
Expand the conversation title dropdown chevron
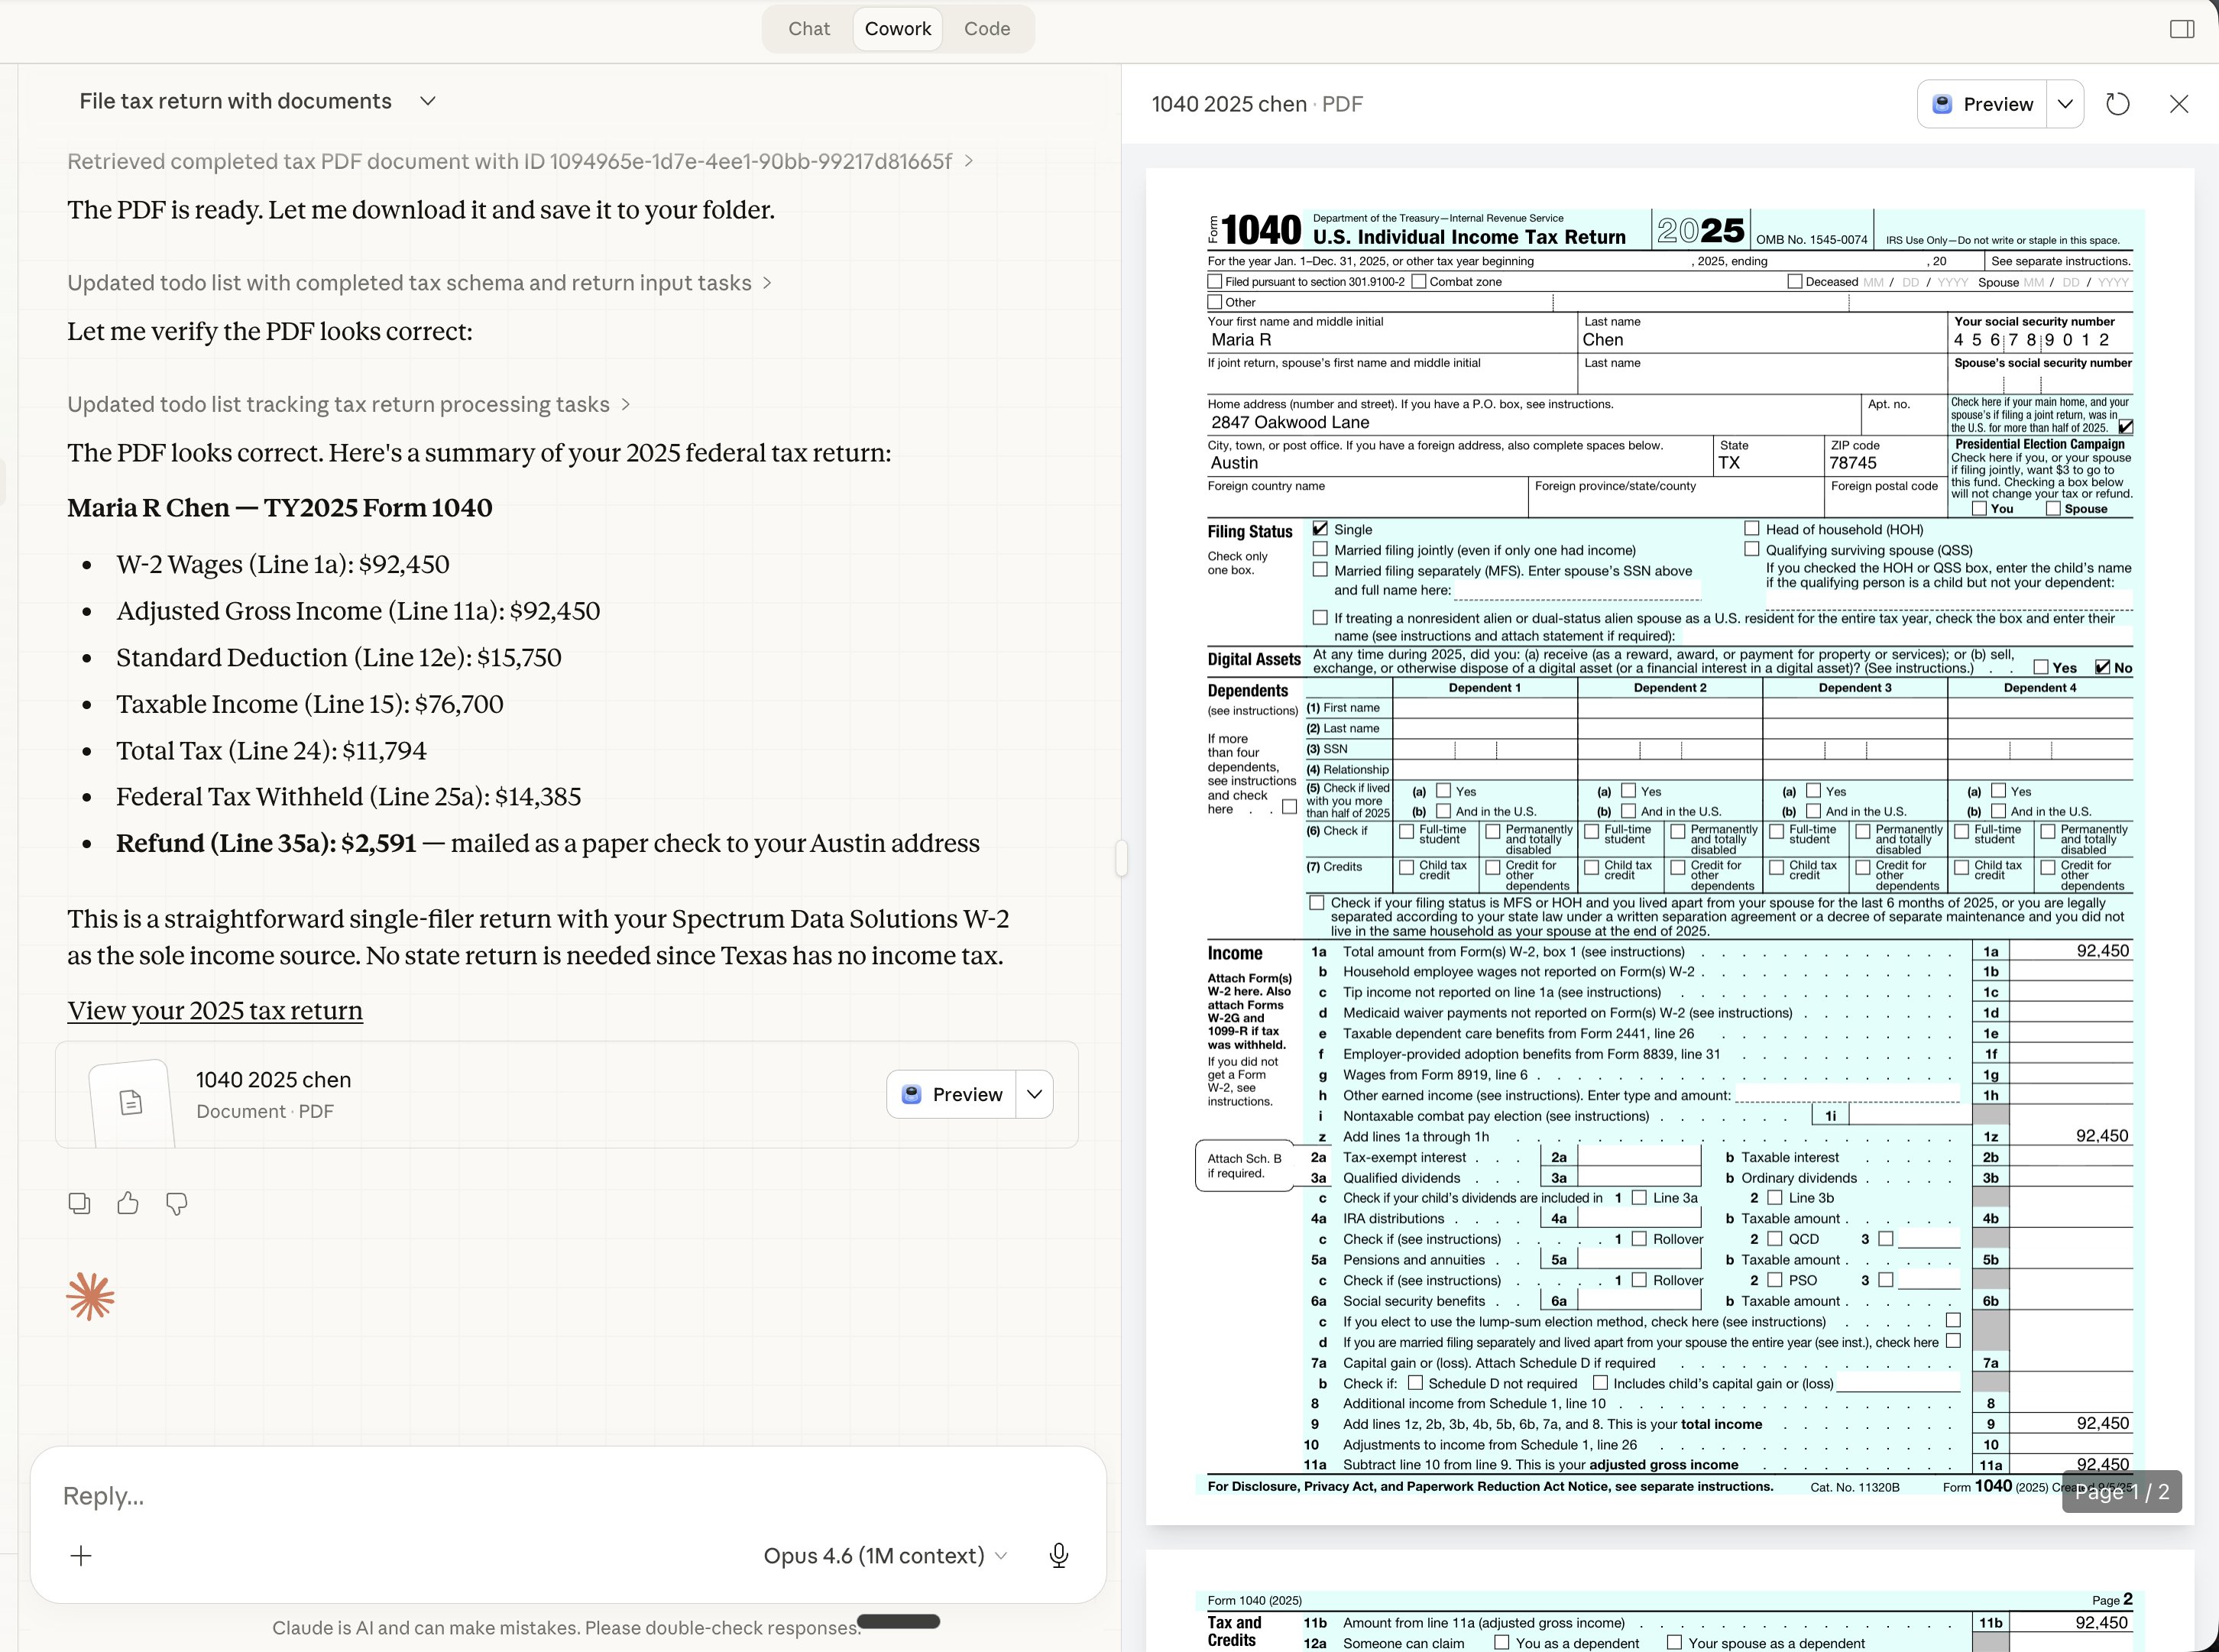tap(428, 101)
